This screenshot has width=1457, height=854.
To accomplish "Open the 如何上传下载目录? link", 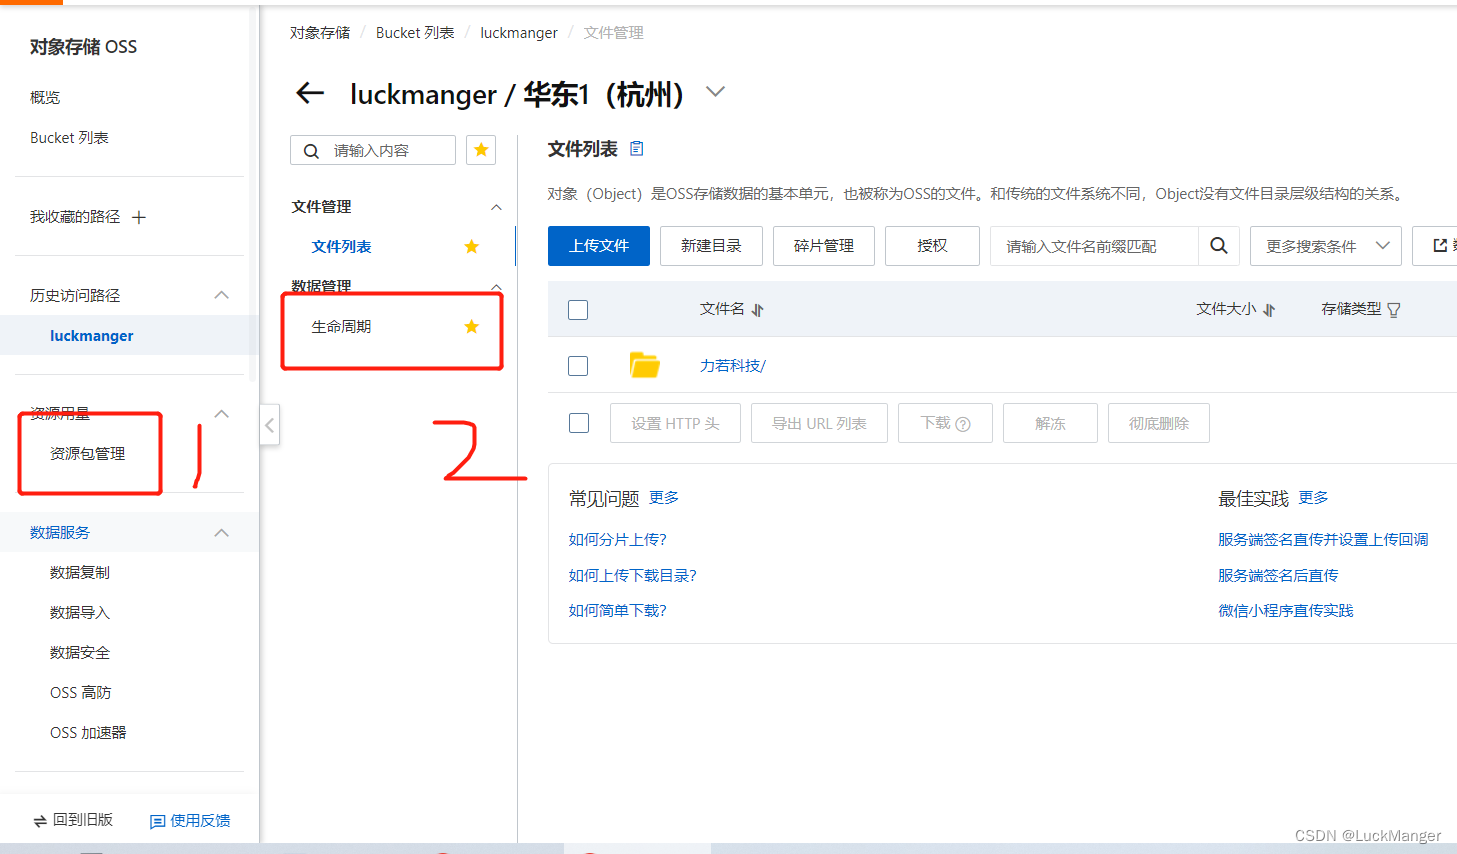I will point(632,576).
